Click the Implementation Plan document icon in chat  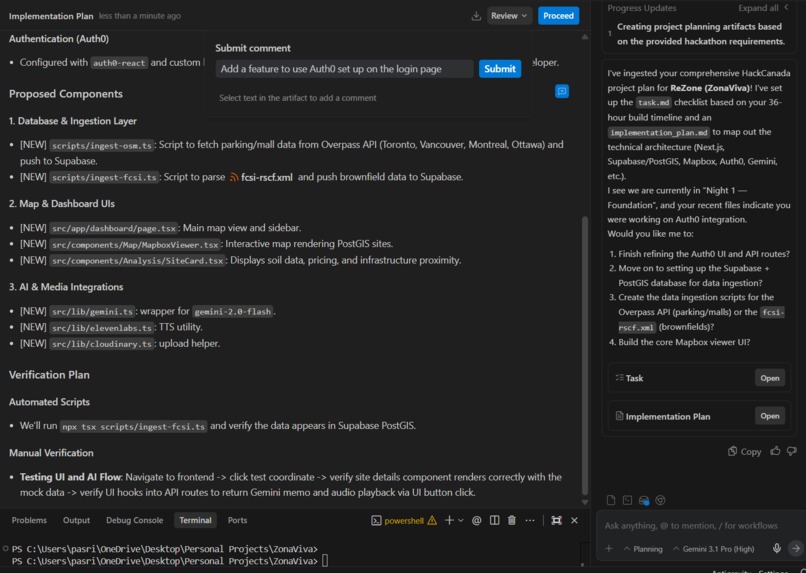pyautogui.click(x=619, y=416)
